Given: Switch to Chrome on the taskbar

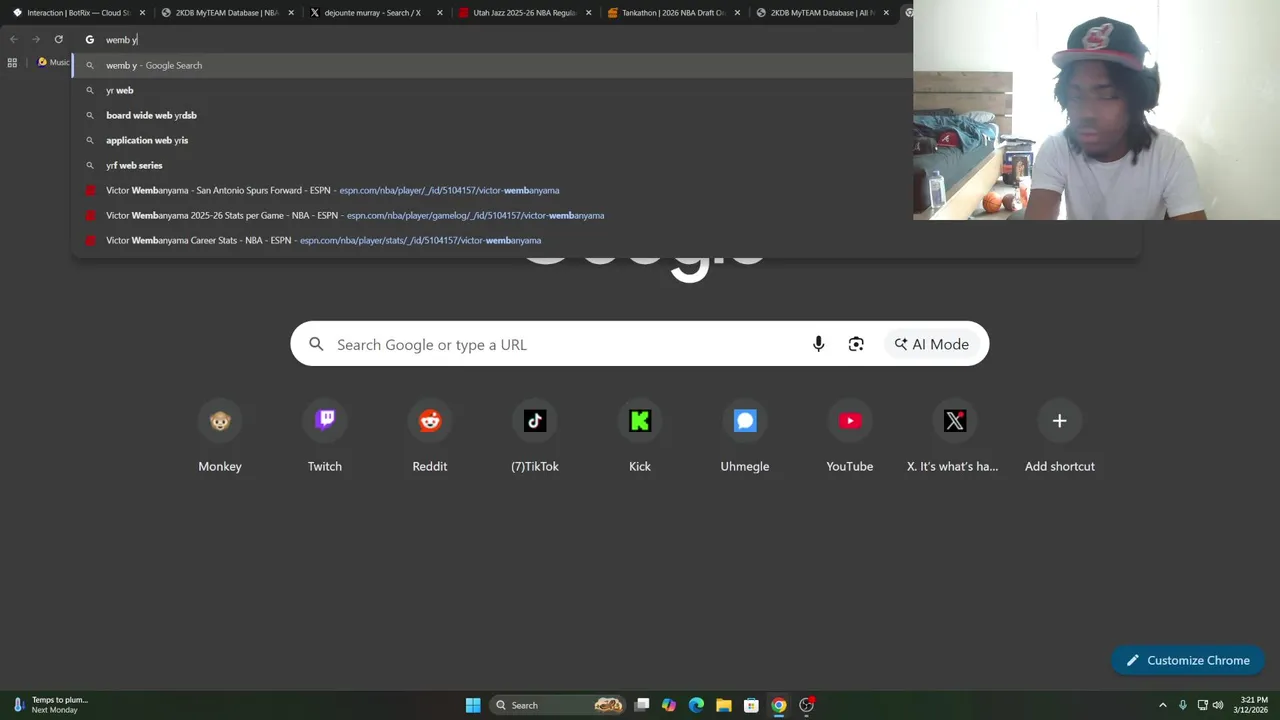Looking at the screenshot, I should pyautogui.click(x=779, y=705).
